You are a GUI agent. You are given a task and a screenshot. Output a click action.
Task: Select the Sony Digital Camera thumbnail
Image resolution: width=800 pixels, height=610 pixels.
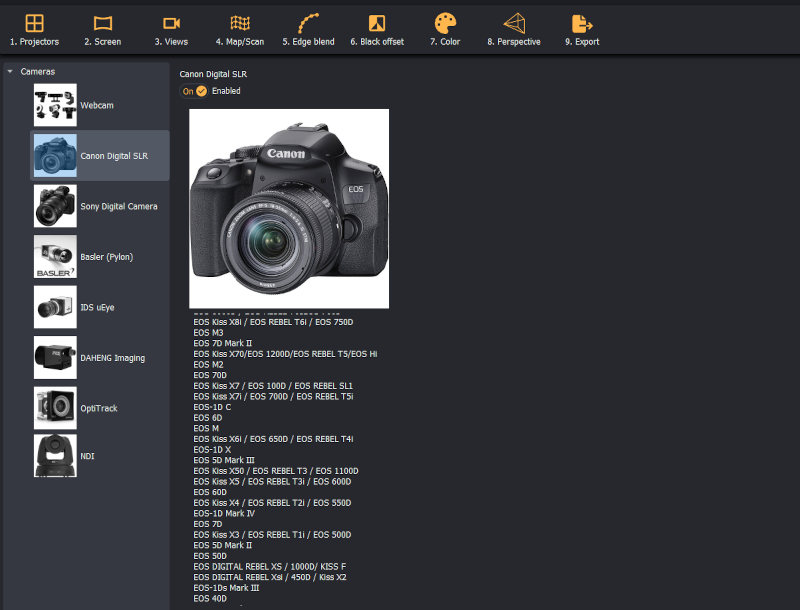click(55, 206)
